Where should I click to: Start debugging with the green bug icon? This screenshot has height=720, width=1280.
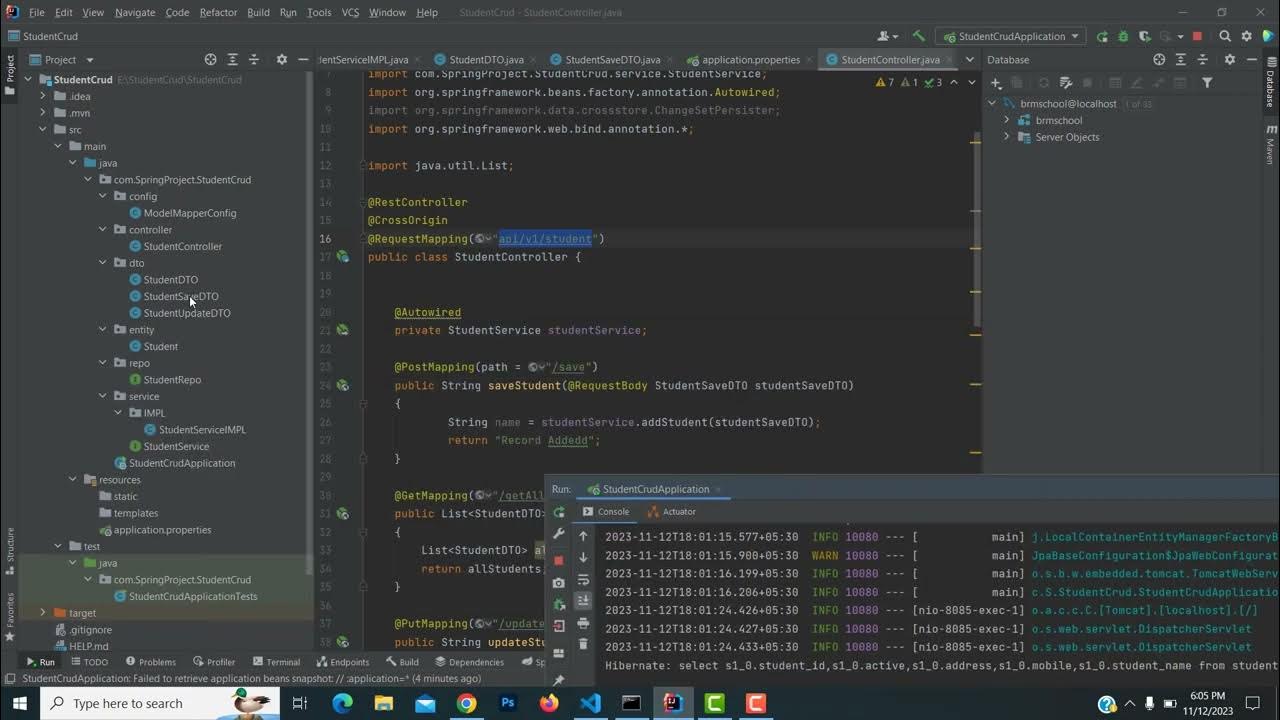[x=1121, y=36]
